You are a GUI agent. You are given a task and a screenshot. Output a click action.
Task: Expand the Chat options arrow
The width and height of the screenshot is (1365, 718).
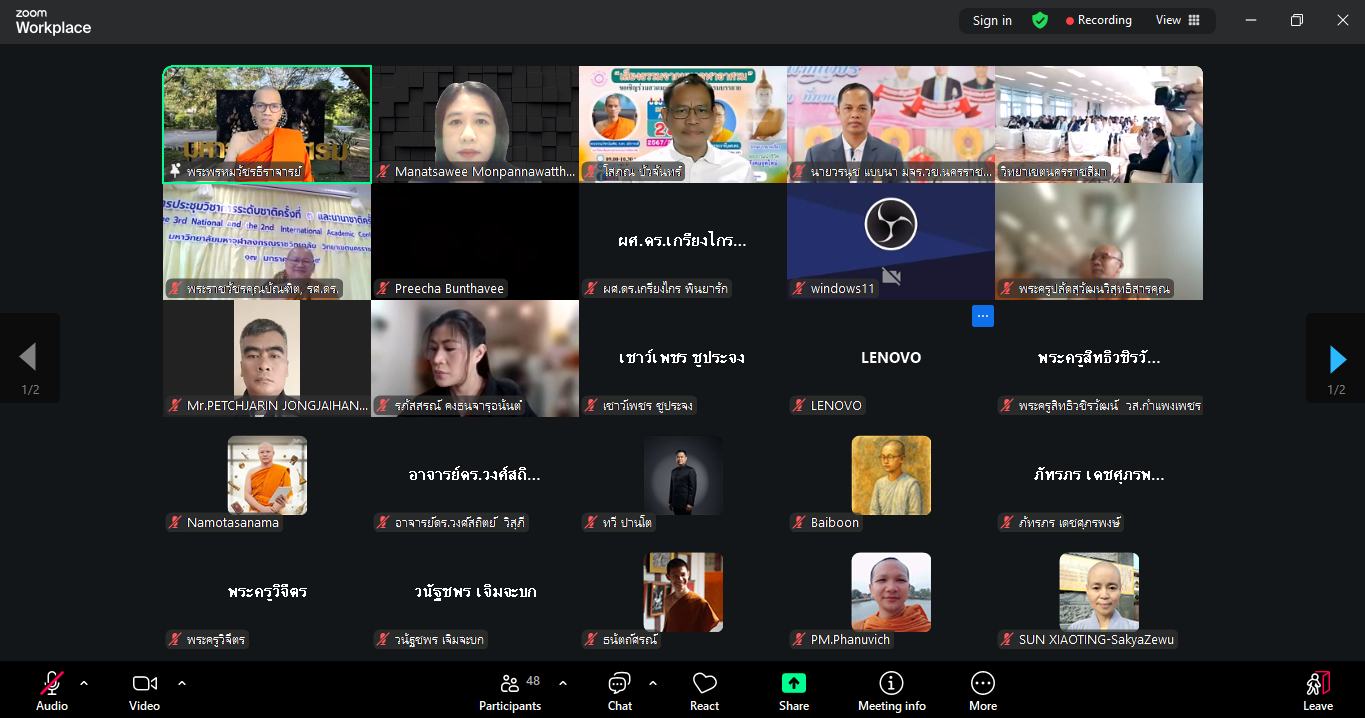pyautogui.click(x=653, y=683)
